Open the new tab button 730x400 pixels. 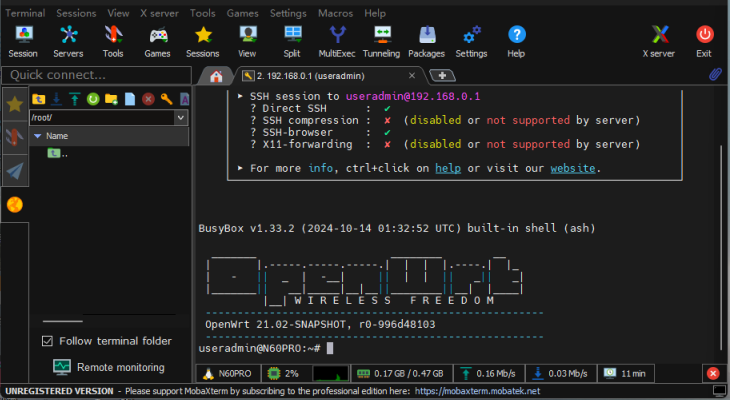point(441,75)
